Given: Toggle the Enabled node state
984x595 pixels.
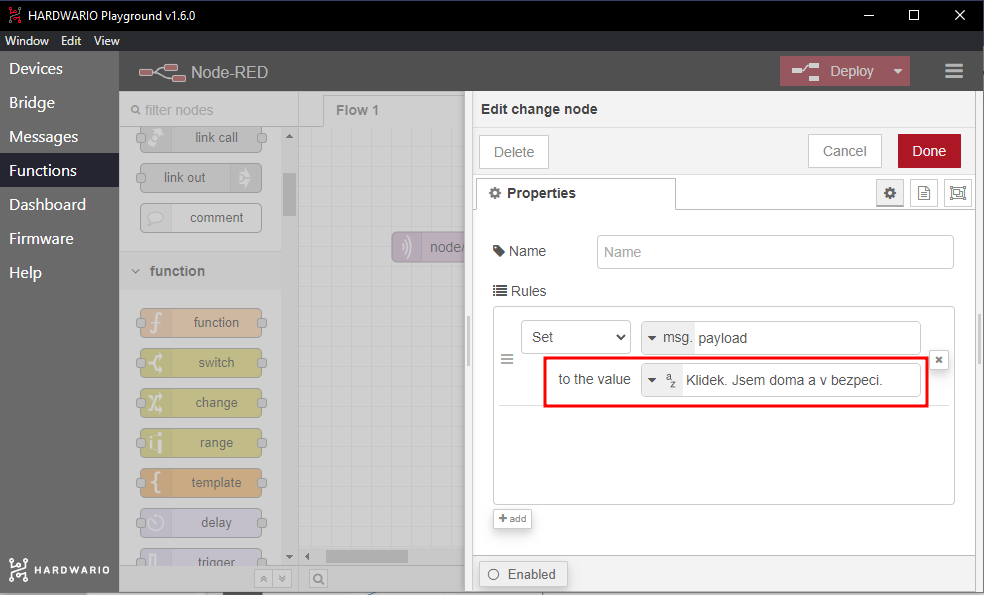Looking at the screenshot, I should (523, 574).
